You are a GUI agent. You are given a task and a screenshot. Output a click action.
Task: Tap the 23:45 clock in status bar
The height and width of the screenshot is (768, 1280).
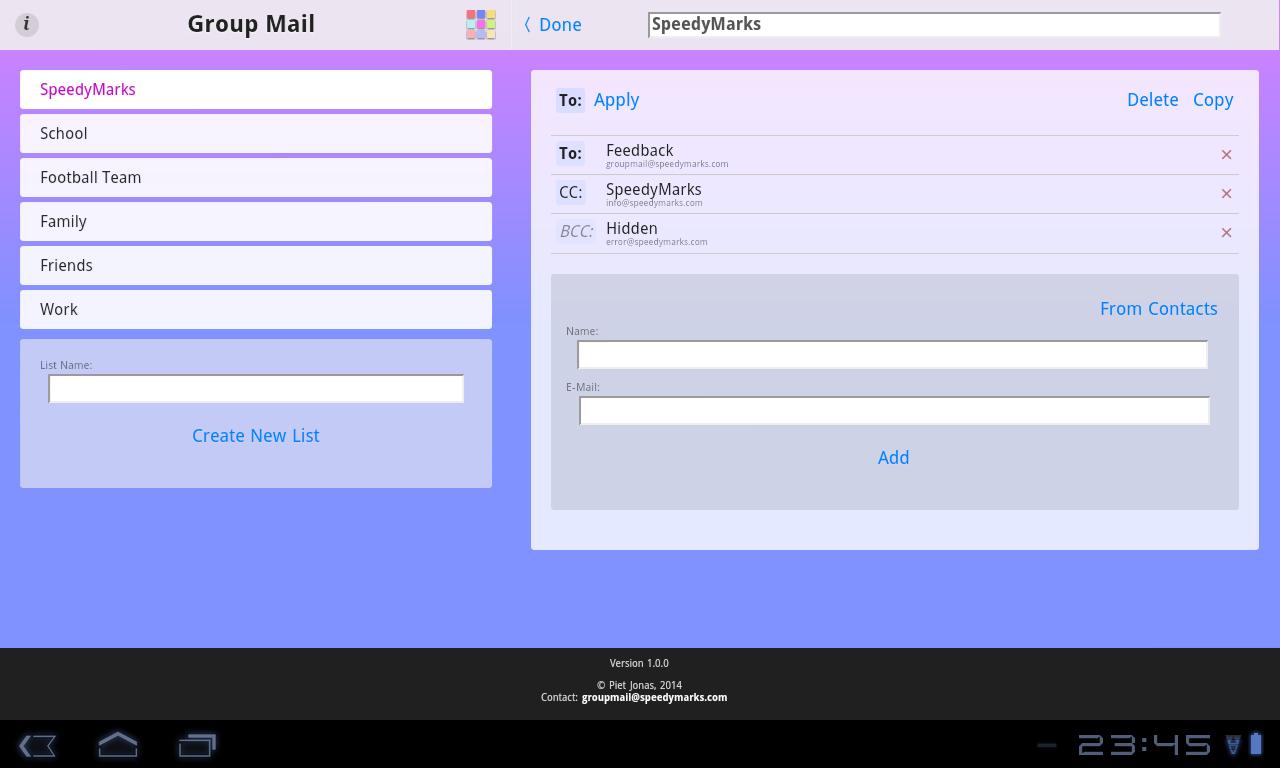tap(1145, 745)
